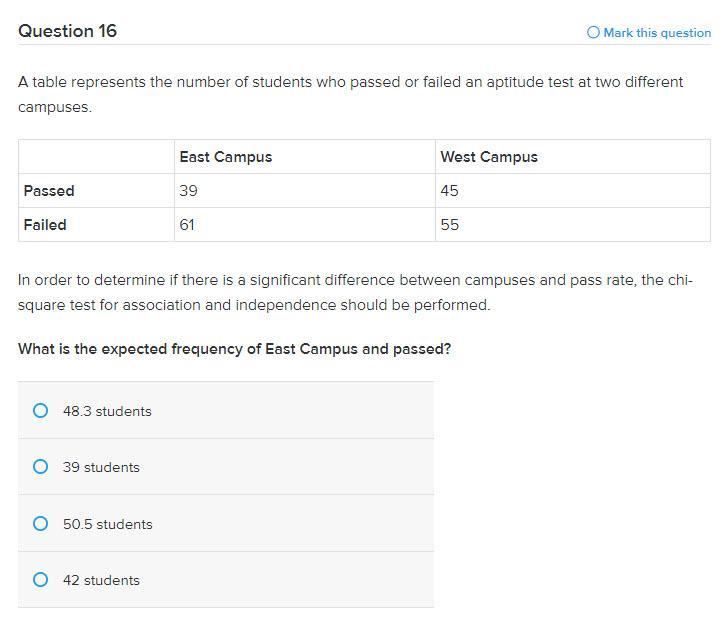Click the '42 students' answer label text
The image size is (725, 636).
pos(101,580)
